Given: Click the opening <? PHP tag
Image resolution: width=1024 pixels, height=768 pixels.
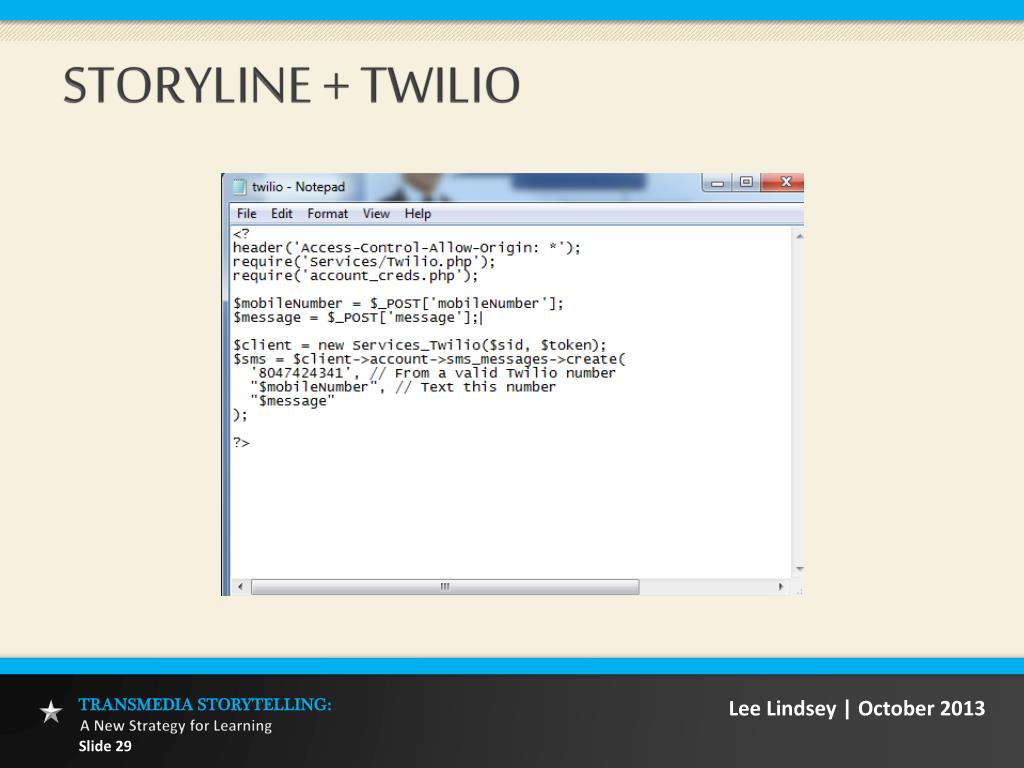Looking at the screenshot, I should pyautogui.click(x=241, y=233).
